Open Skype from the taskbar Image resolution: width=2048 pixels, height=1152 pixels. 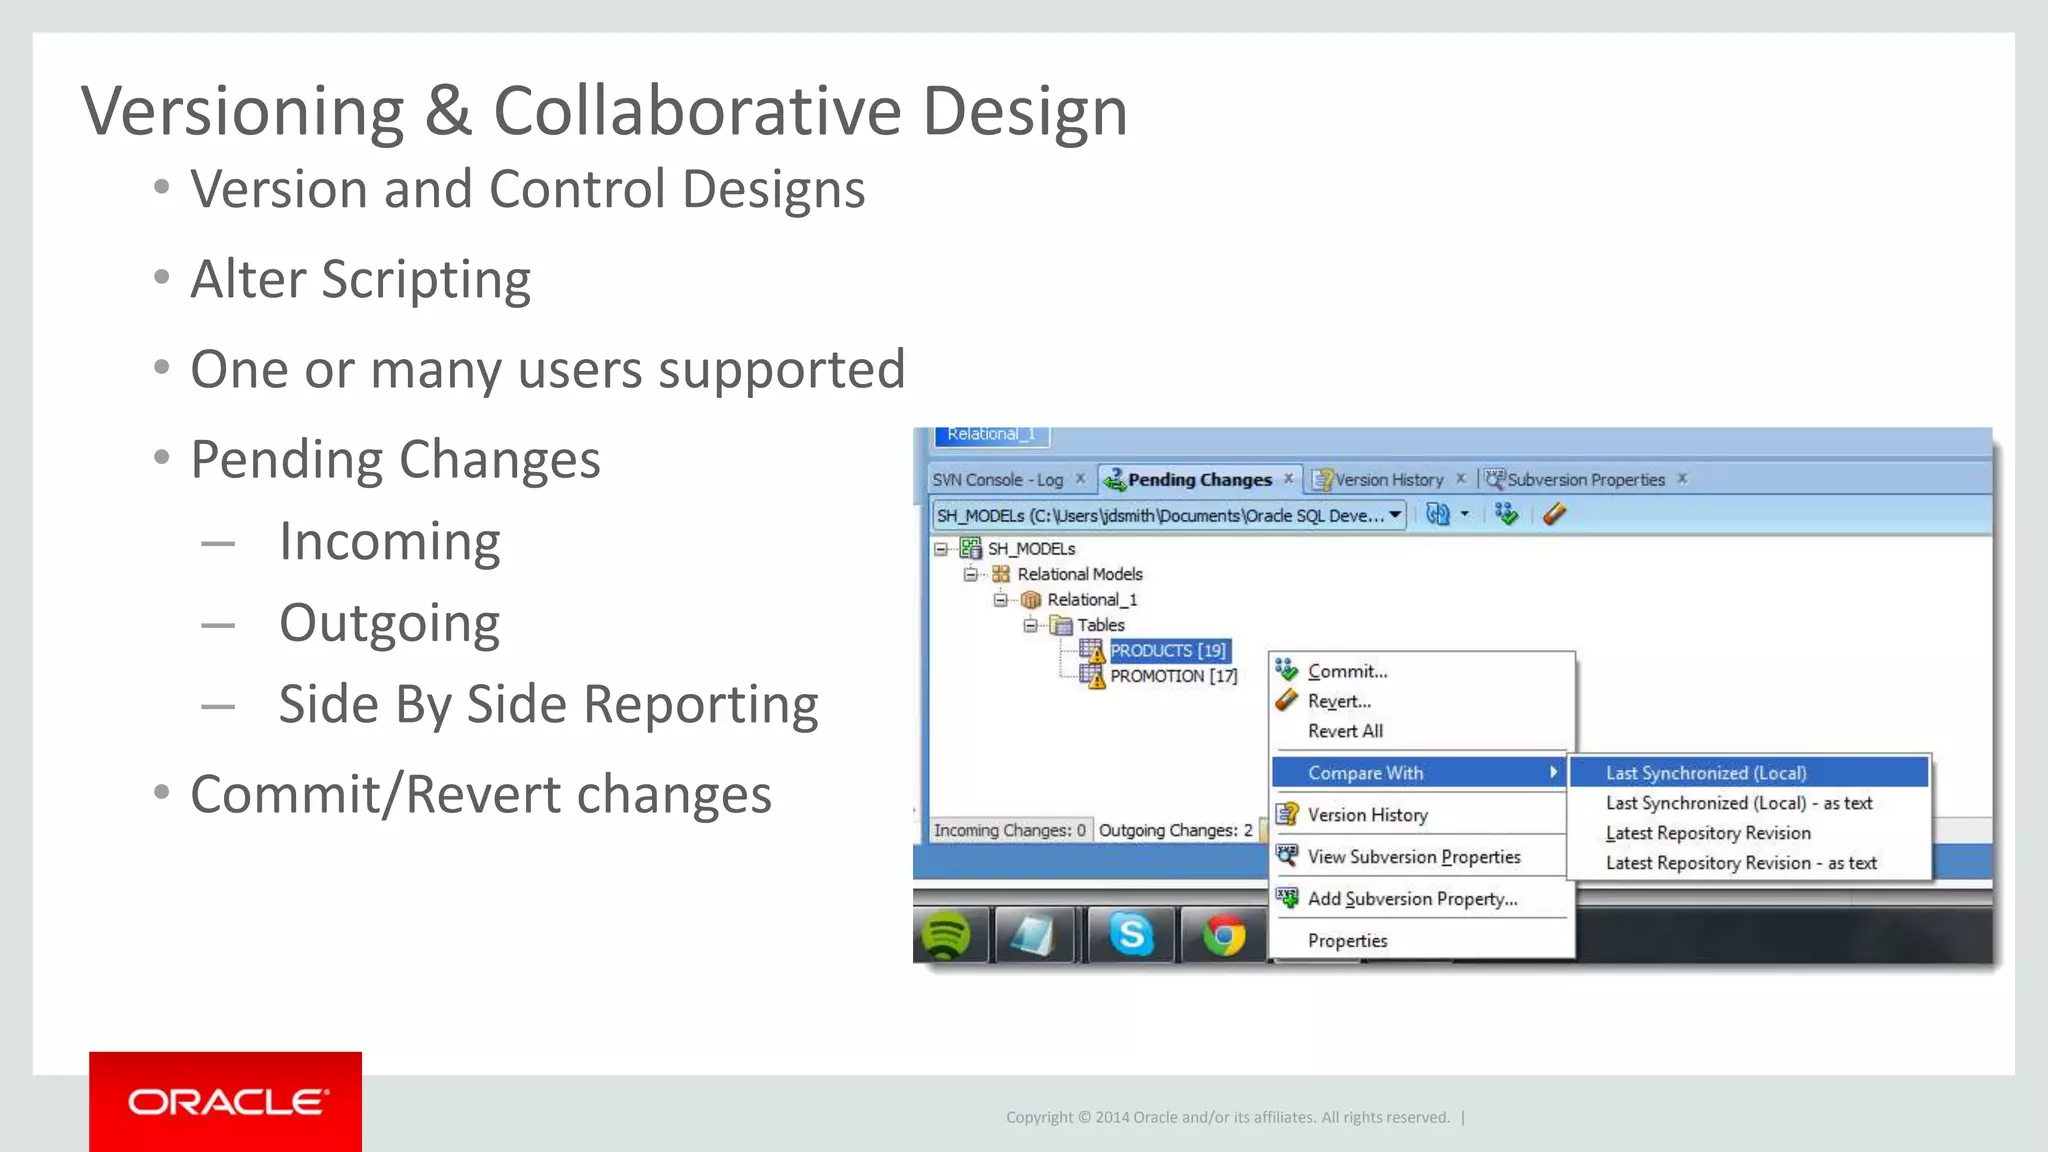coord(1132,936)
